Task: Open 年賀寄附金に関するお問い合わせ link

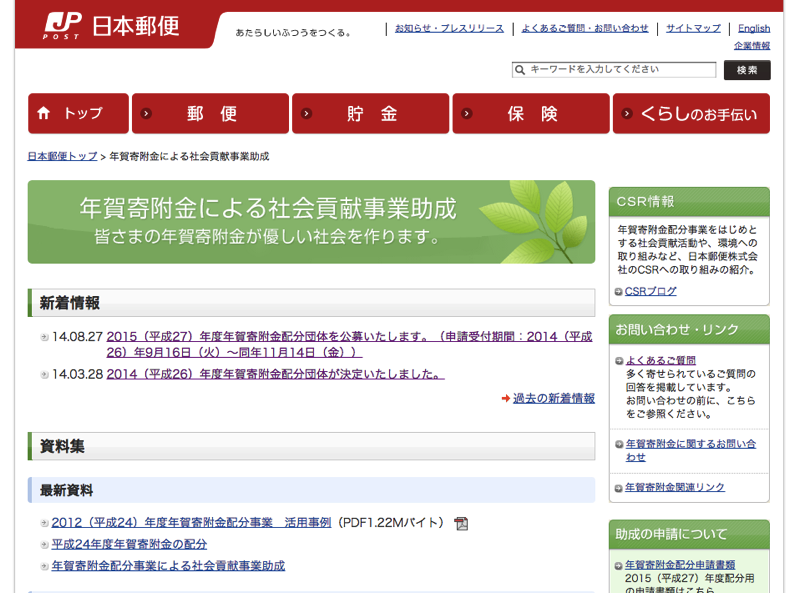Action: click(x=691, y=451)
